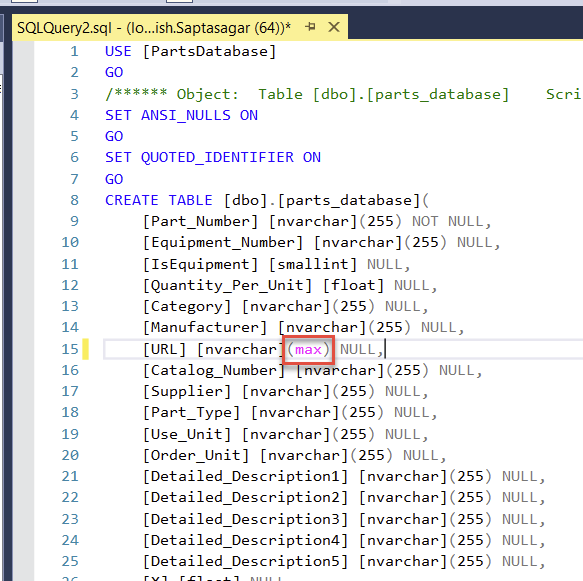Click 'SET QUOTED_IDENTIFIER ON' statement
The width and height of the screenshot is (583, 581).
pyautogui.click(x=213, y=158)
